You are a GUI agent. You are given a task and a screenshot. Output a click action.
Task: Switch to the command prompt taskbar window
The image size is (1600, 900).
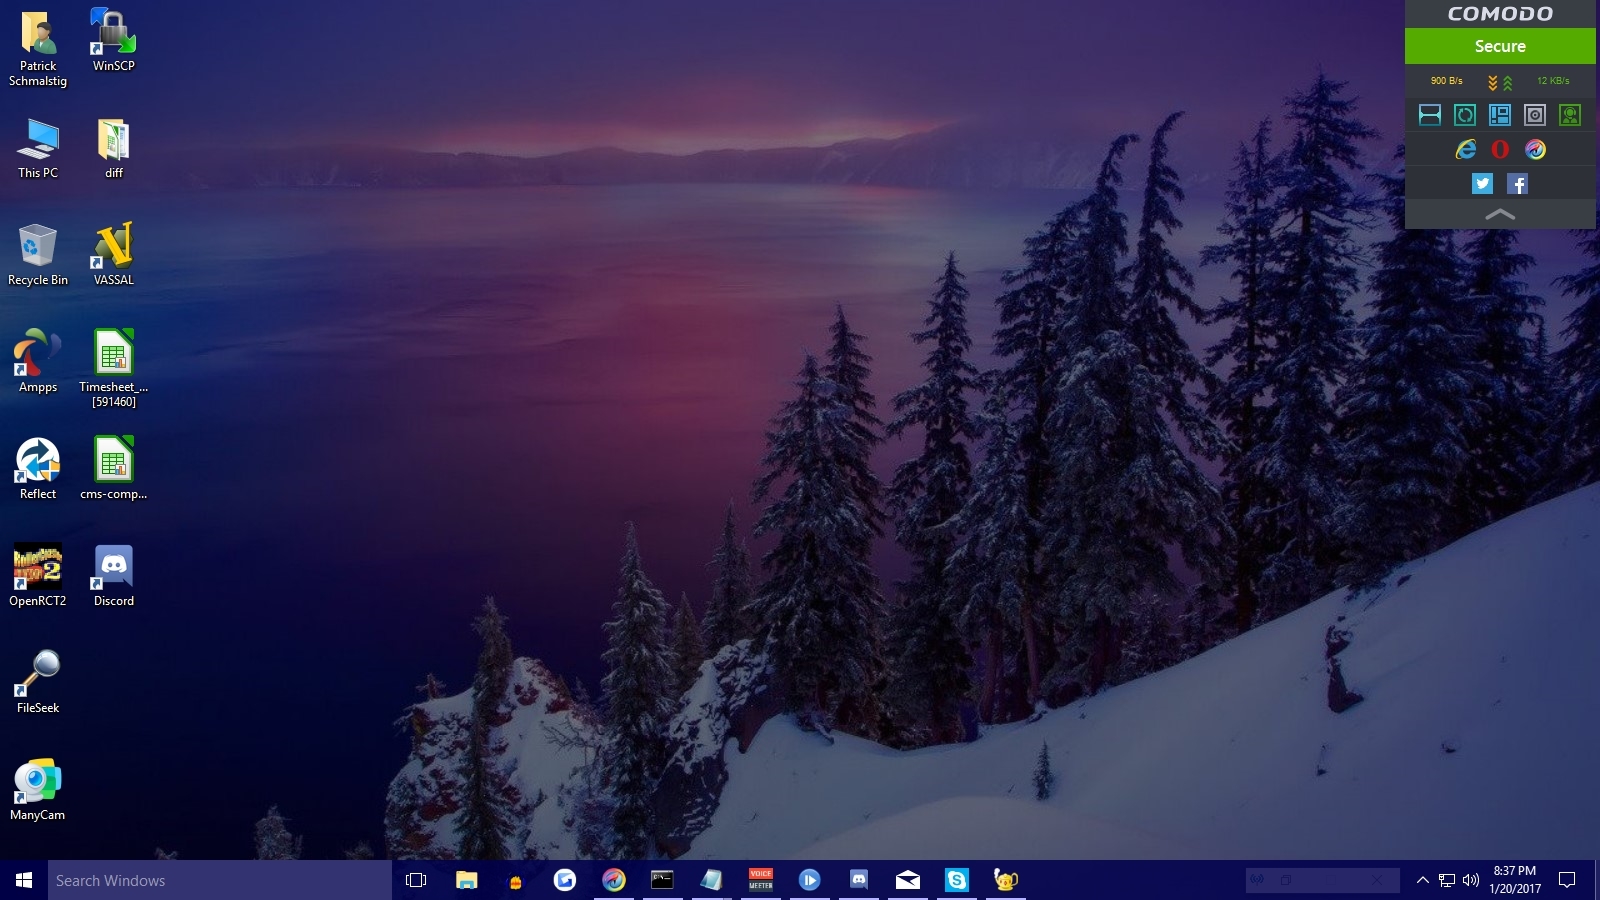coord(662,880)
